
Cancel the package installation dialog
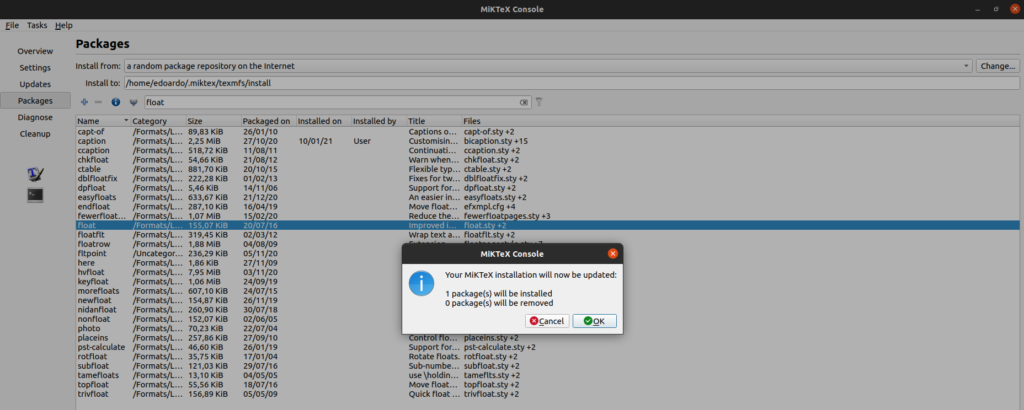tap(547, 321)
